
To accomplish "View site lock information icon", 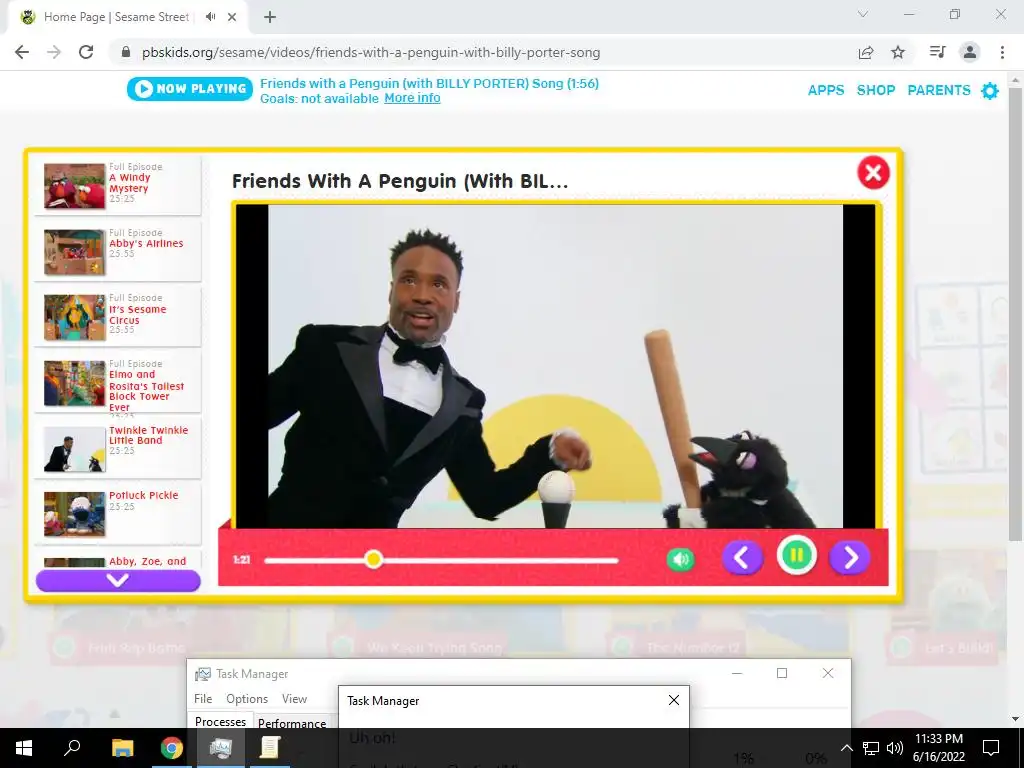I will (x=126, y=52).
